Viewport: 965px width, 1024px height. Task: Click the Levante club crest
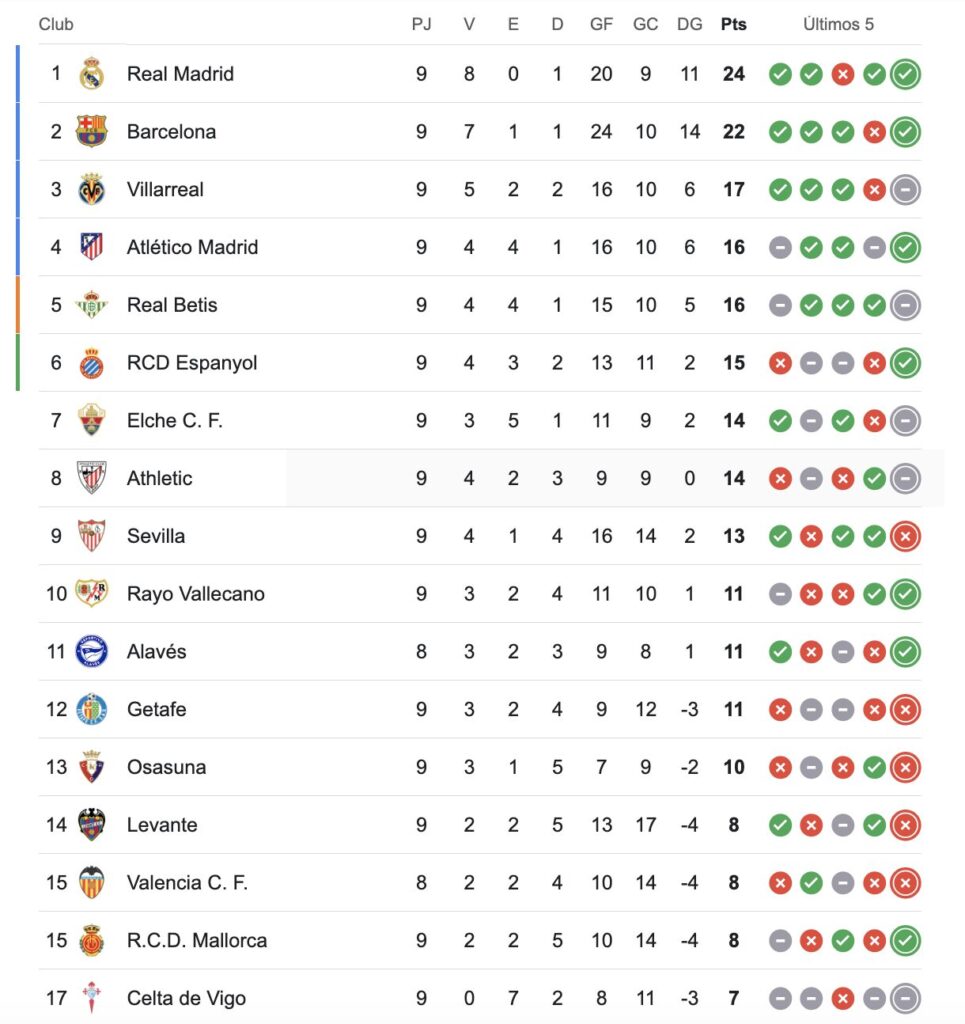[x=92, y=825]
